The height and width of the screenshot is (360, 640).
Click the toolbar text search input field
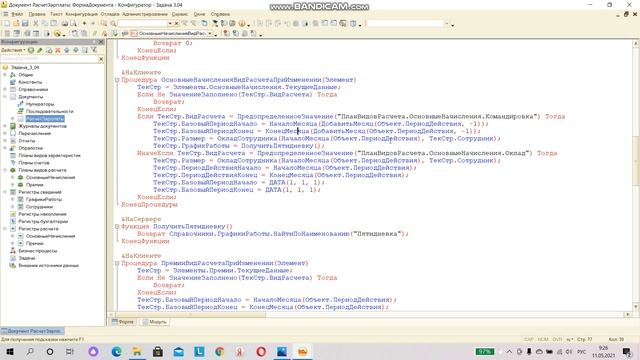coord(143,24)
